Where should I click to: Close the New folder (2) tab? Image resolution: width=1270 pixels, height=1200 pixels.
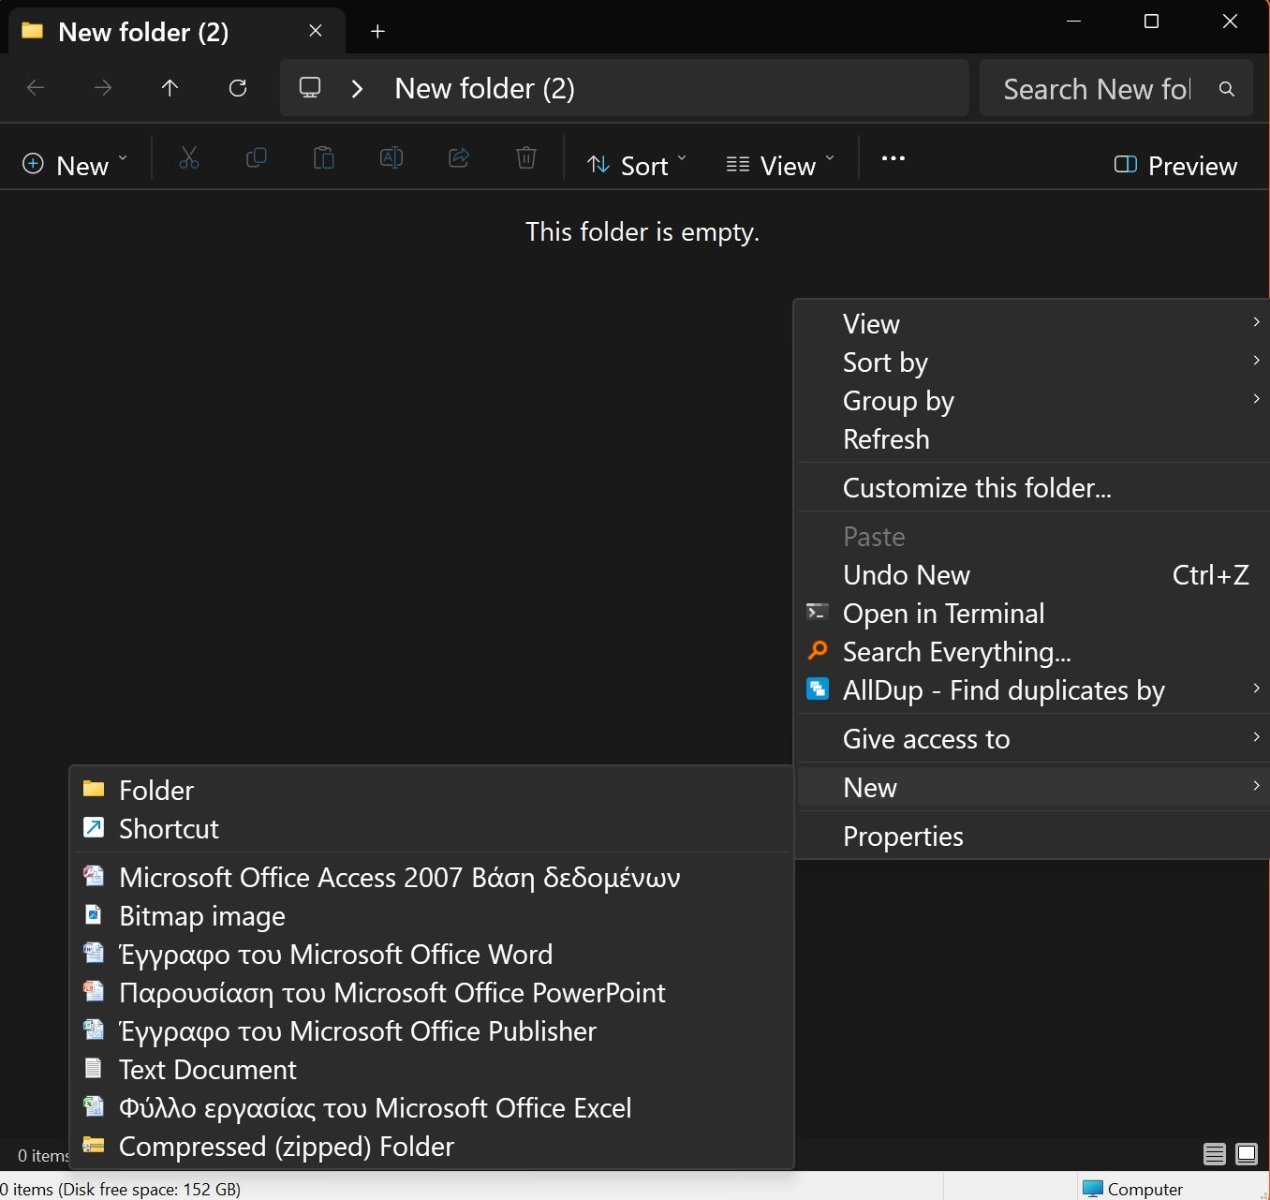316,31
